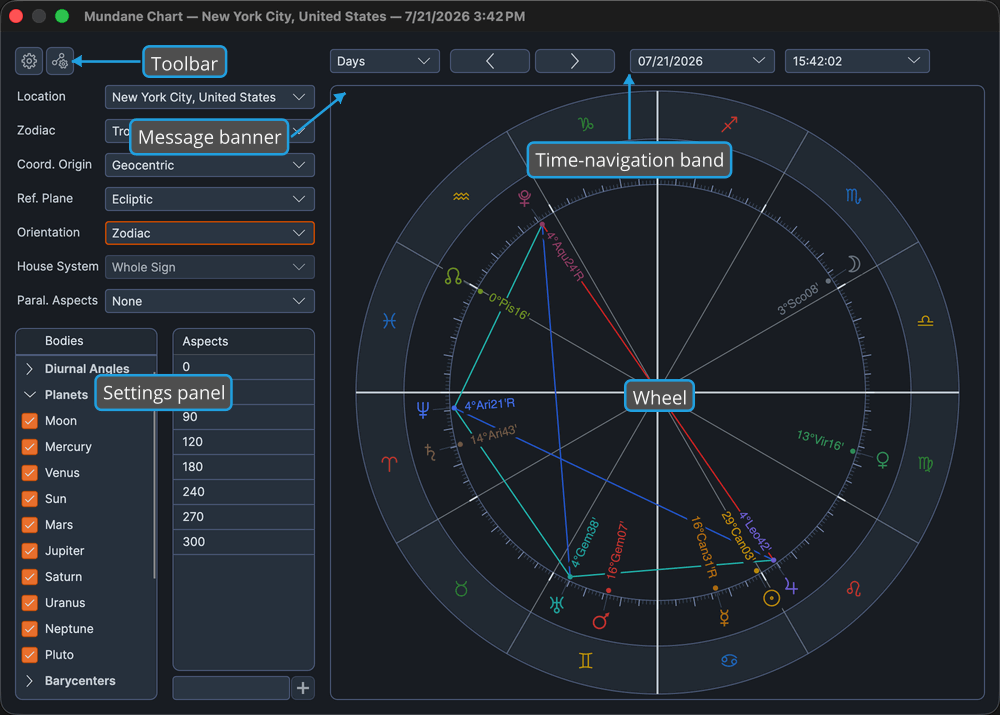Uncheck the Pluto body checkbox
This screenshot has width=1000, height=715.
coord(29,655)
